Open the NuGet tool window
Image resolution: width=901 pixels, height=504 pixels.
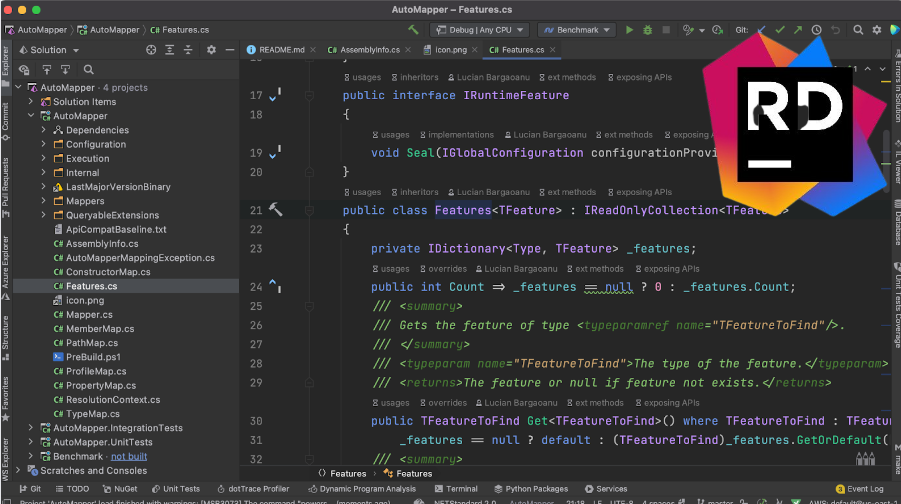tap(120, 489)
